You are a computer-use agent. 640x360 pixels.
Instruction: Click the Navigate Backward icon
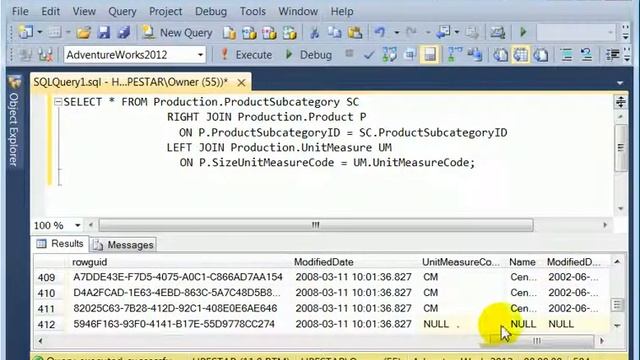[442, 32]
